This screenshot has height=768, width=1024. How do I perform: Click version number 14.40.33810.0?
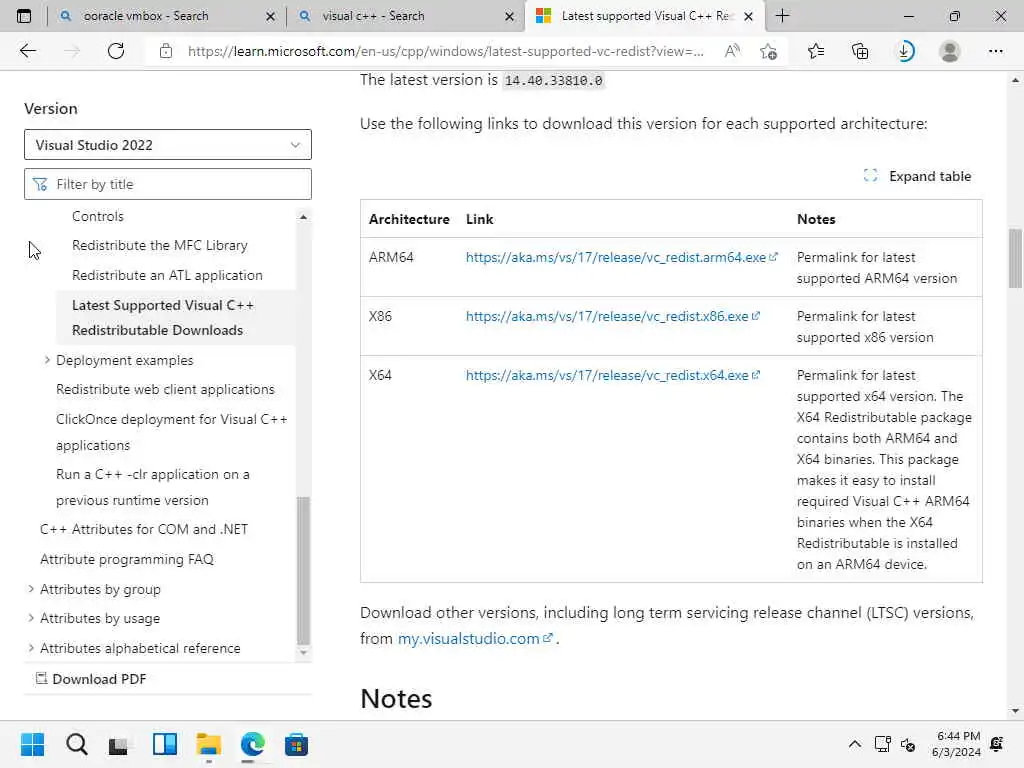tap(554, 80)
